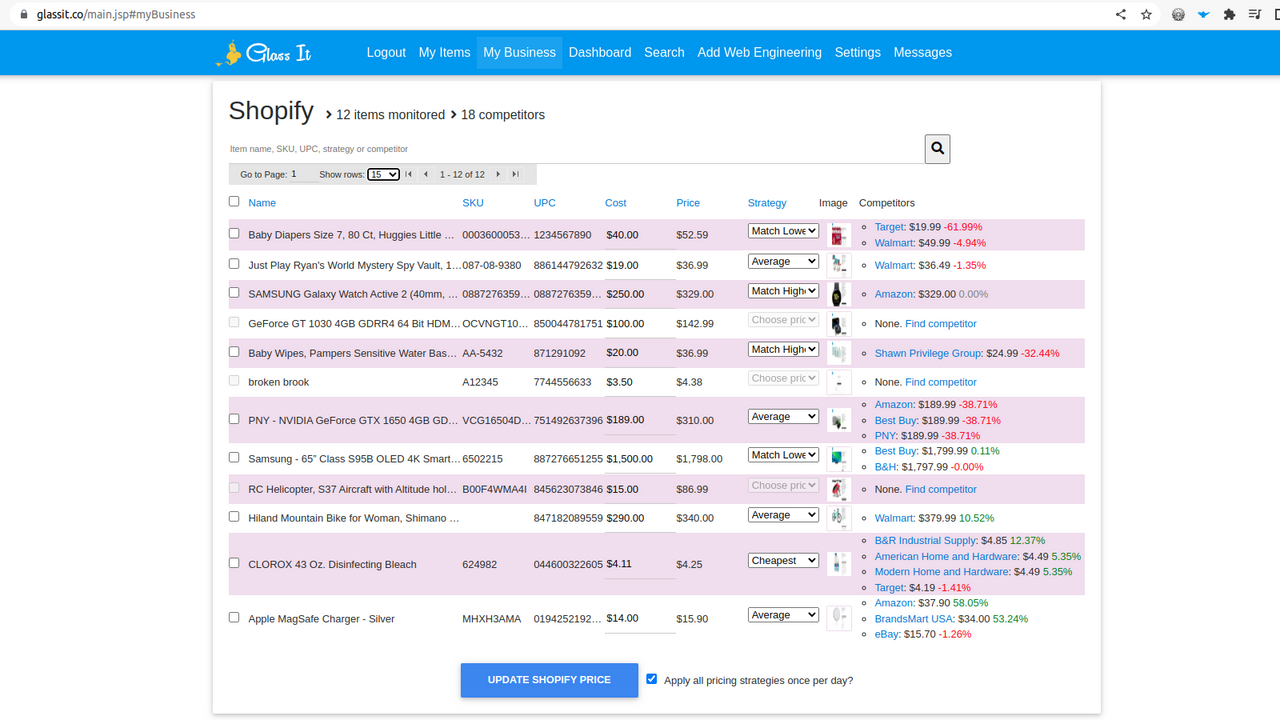Open Add Web Engineering nav item
Viewport: 1280px width, 720px height.
pos(759,53)
